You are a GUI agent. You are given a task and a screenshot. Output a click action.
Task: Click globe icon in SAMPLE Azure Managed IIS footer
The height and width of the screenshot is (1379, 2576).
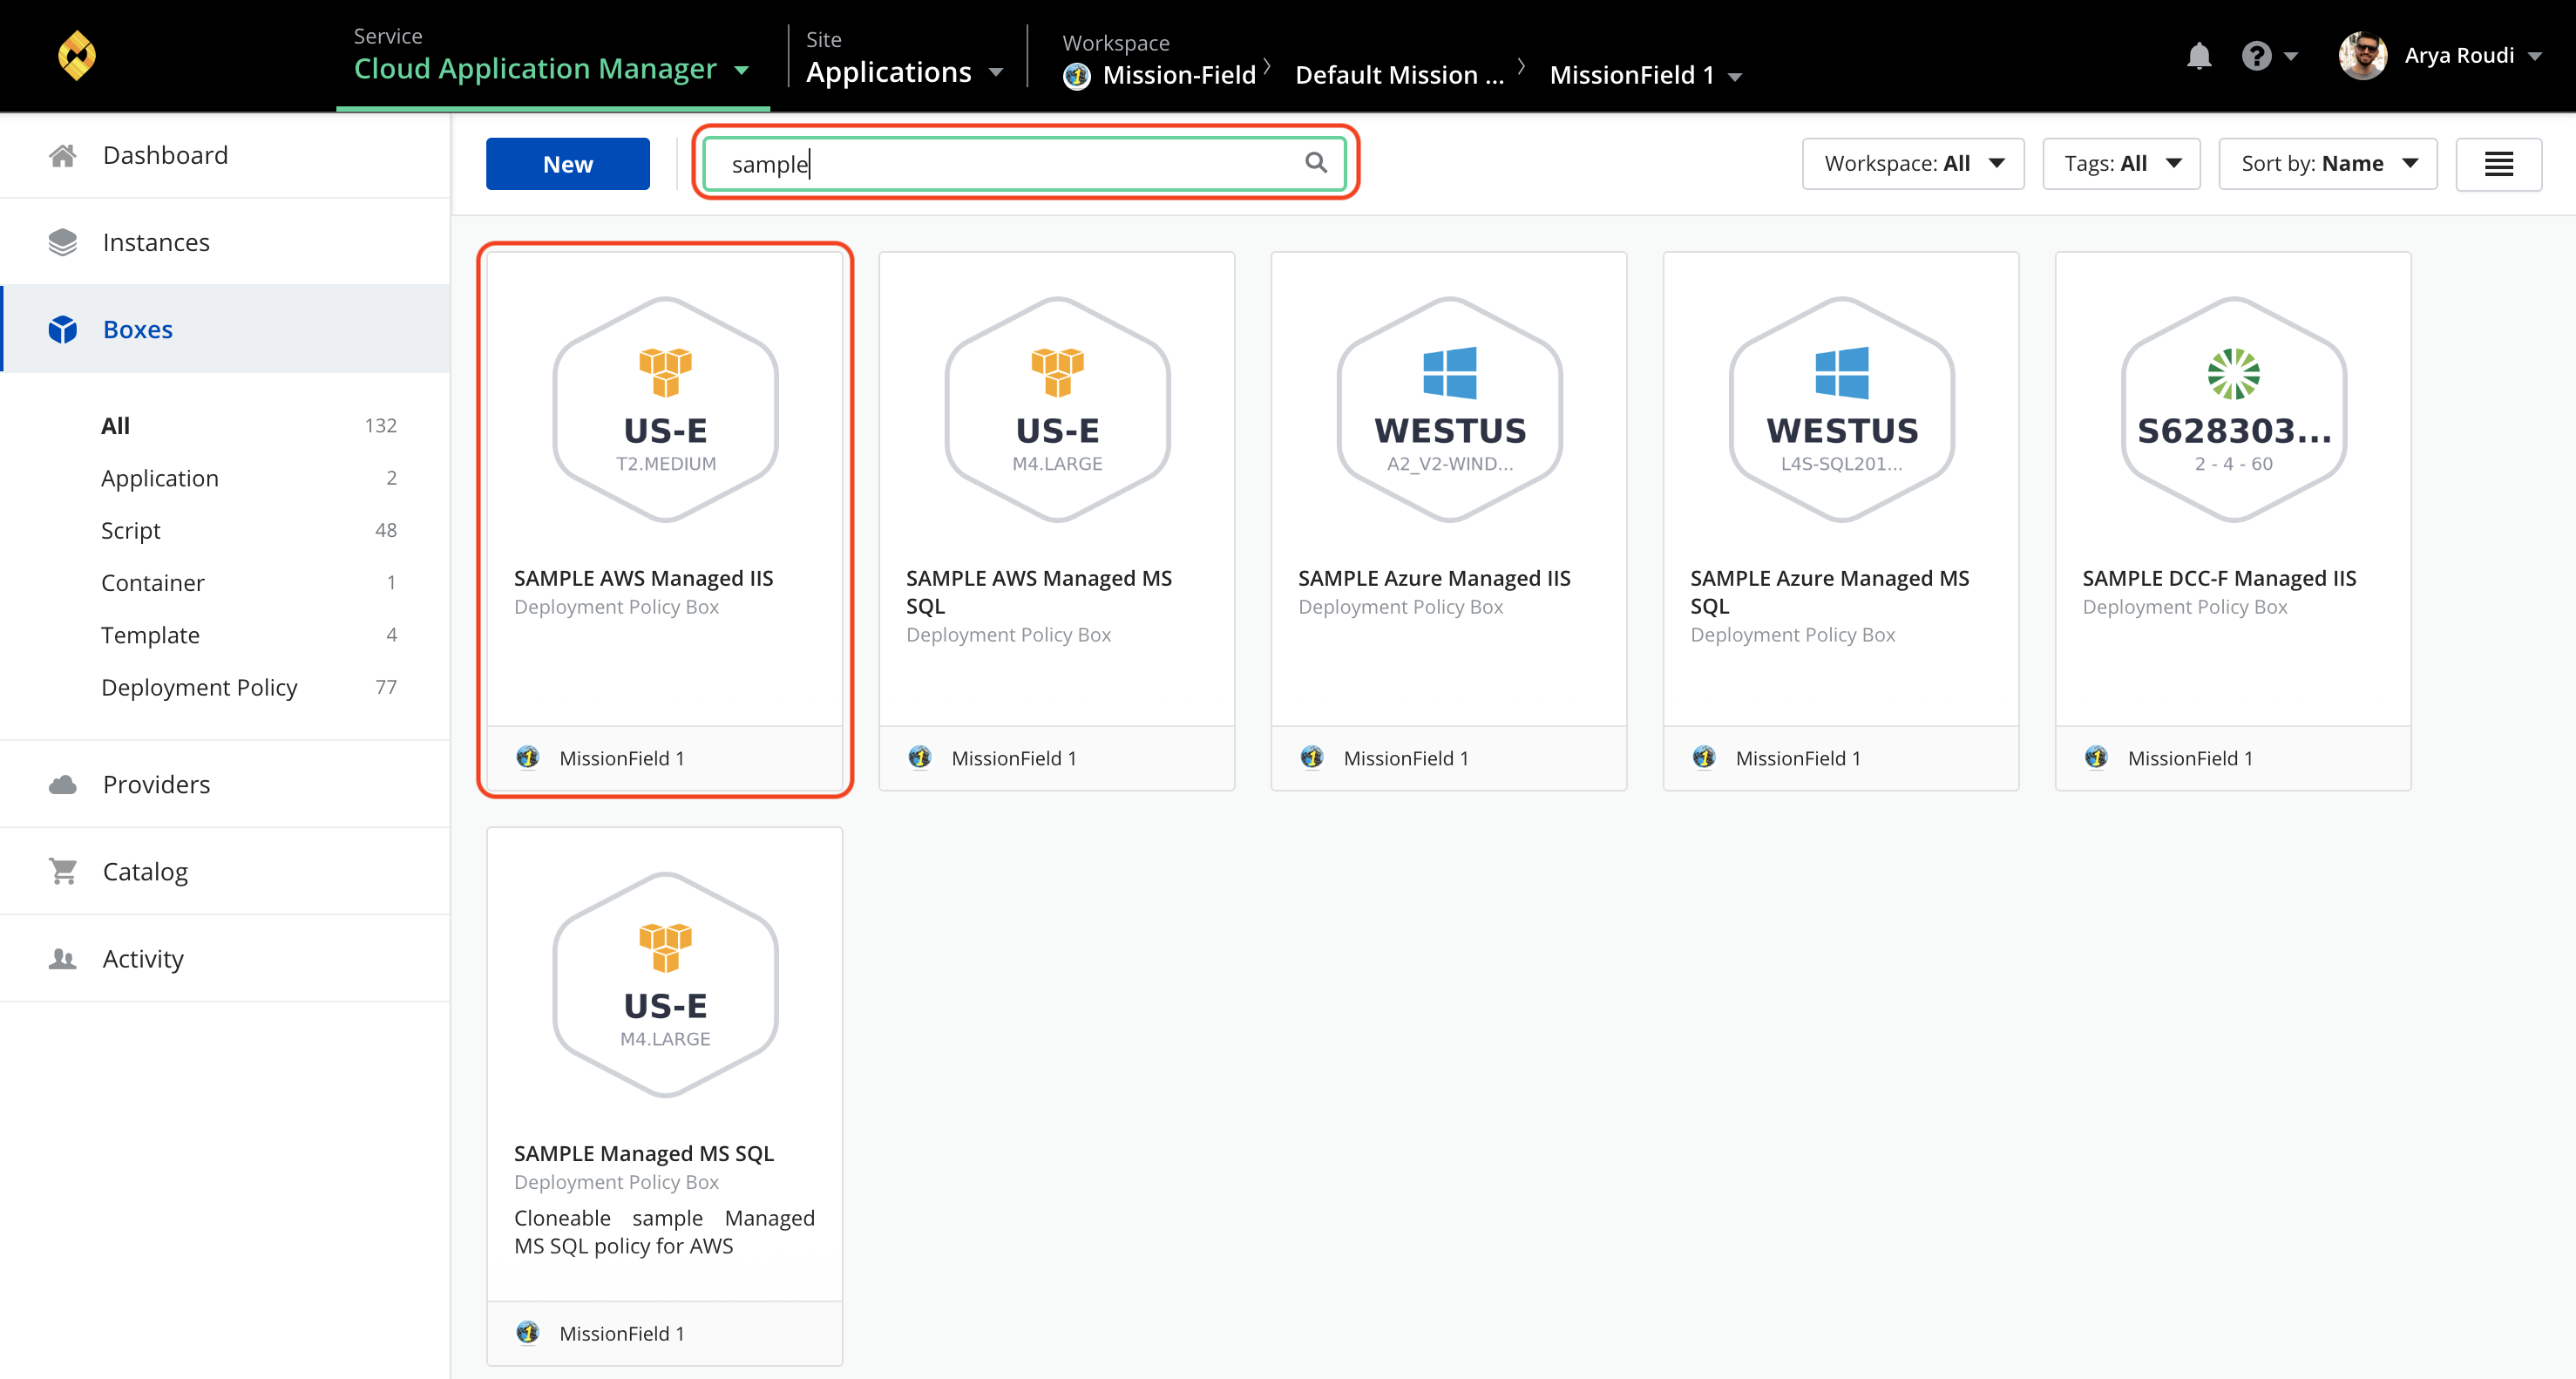click(1312, 758)
